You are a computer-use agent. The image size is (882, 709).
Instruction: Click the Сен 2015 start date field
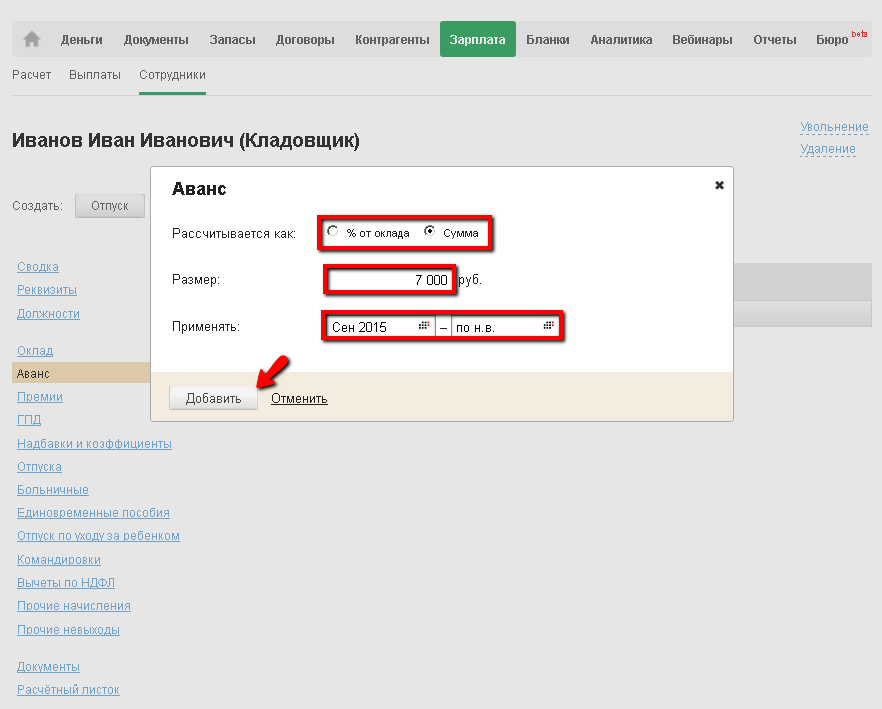(381, 327)
